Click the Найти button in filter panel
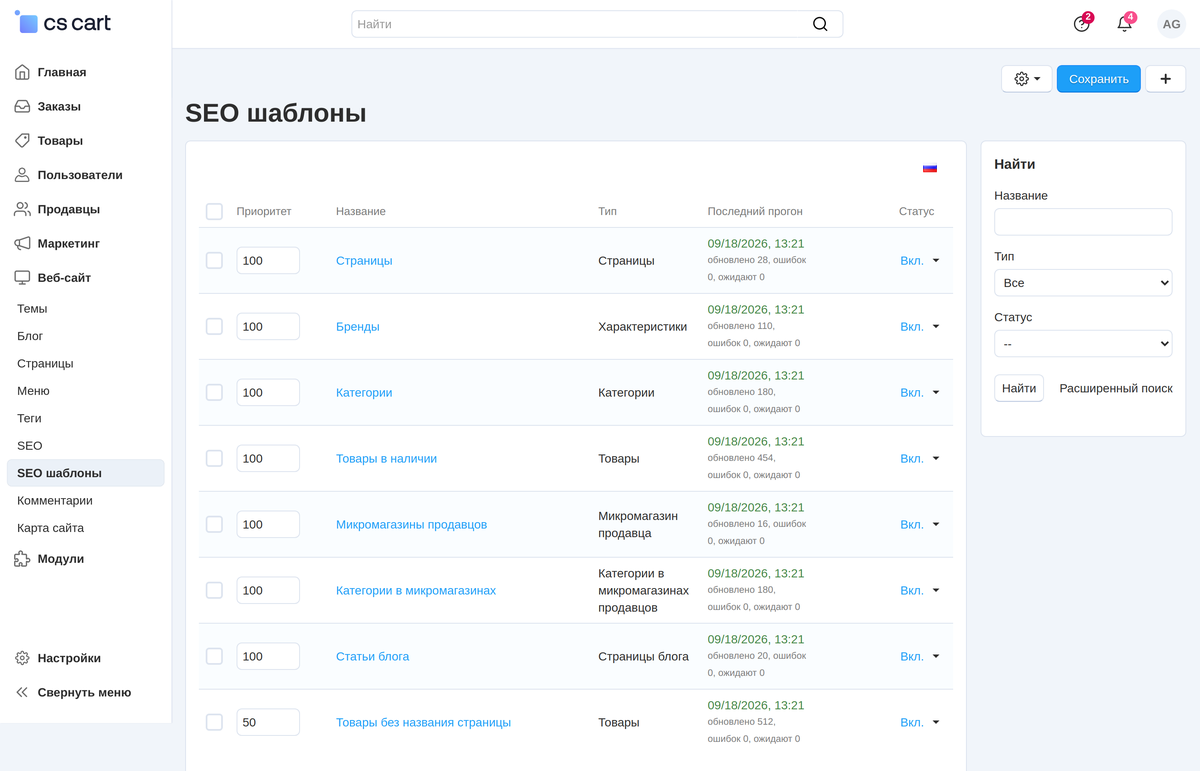Viewport: 1200px width, 771px height. click(1019, 388)
